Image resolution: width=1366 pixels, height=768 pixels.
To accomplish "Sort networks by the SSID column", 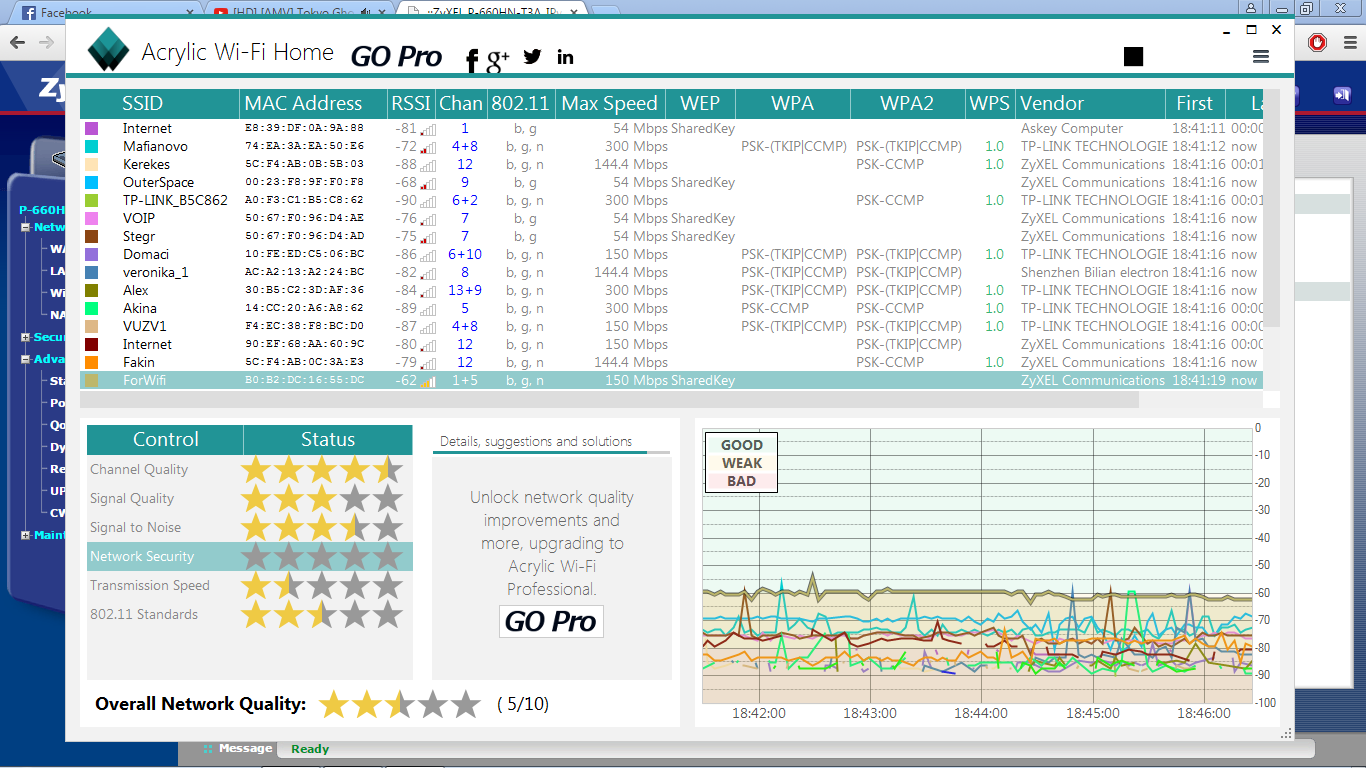I will [142, 104].
